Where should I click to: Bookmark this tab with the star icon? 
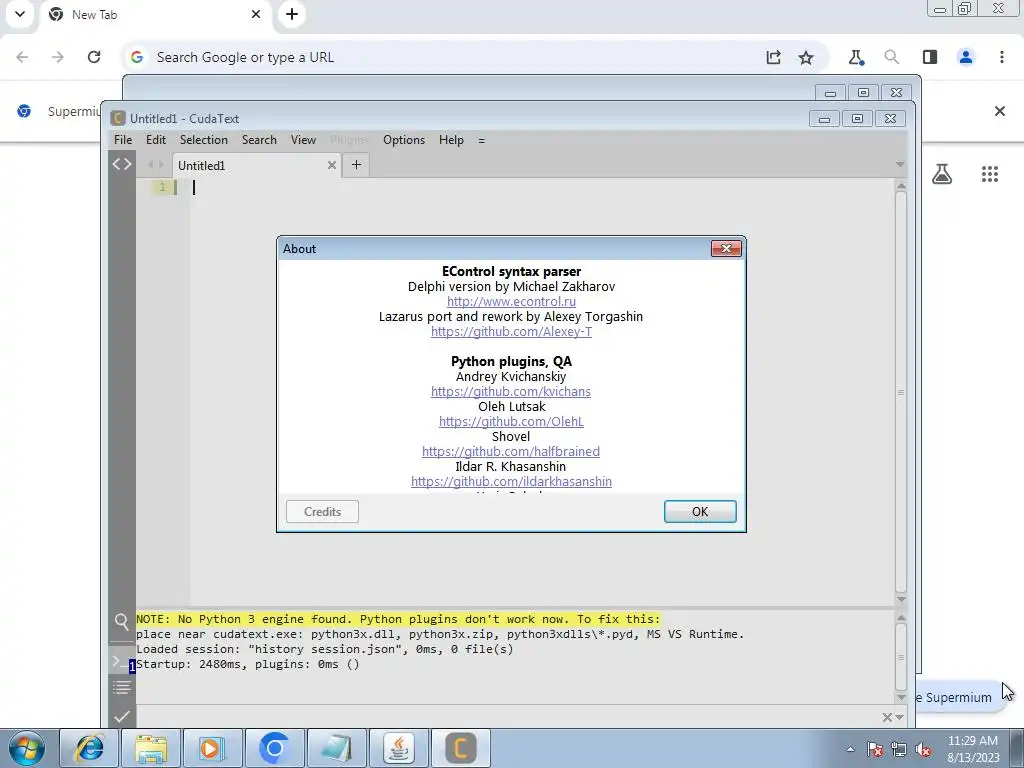pos(806,57)
